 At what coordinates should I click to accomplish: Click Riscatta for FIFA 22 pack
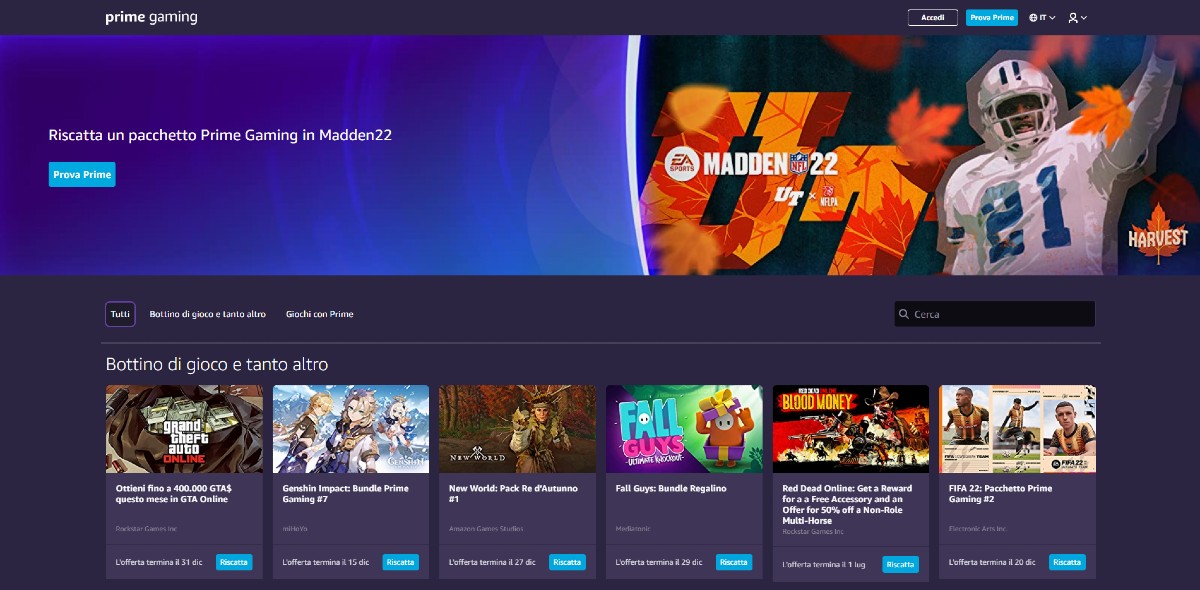[1067, 562]
